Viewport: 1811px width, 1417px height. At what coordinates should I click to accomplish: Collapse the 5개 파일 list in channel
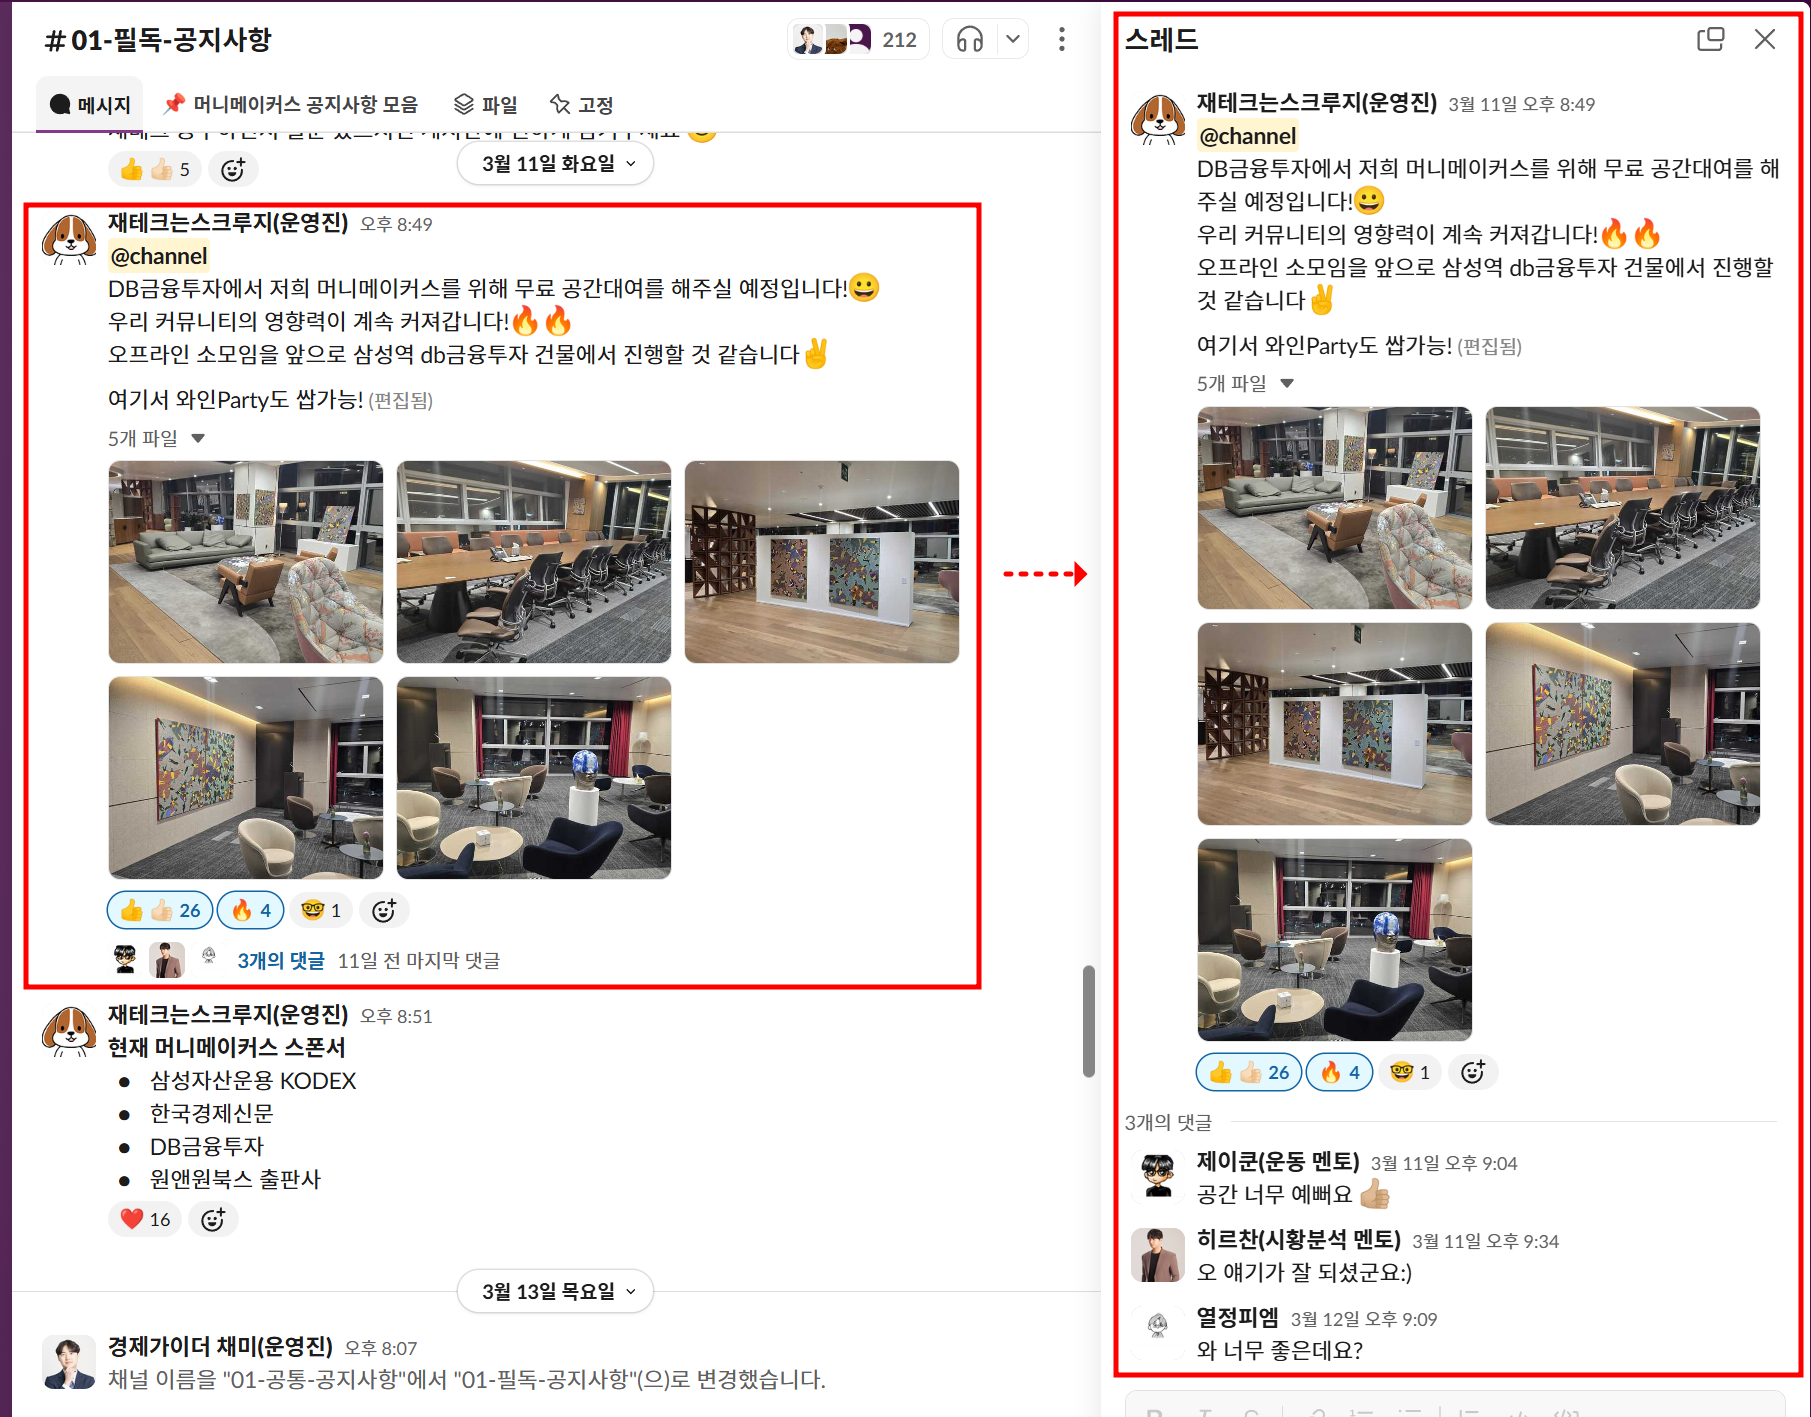pyautogui.click(x=157, y=438)
